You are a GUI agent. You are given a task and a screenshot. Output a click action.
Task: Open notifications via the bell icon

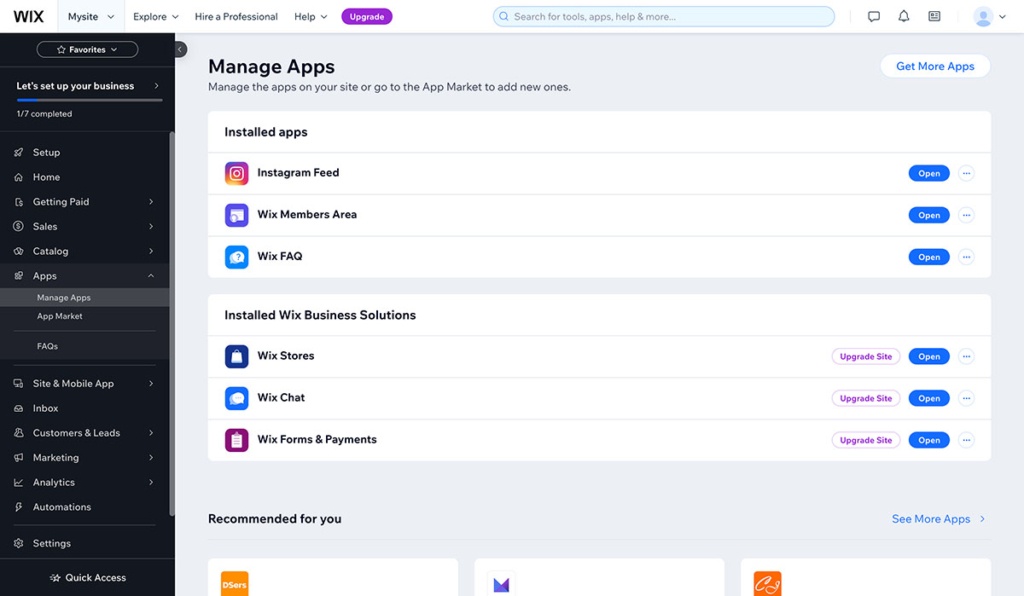tap(903, 16)
